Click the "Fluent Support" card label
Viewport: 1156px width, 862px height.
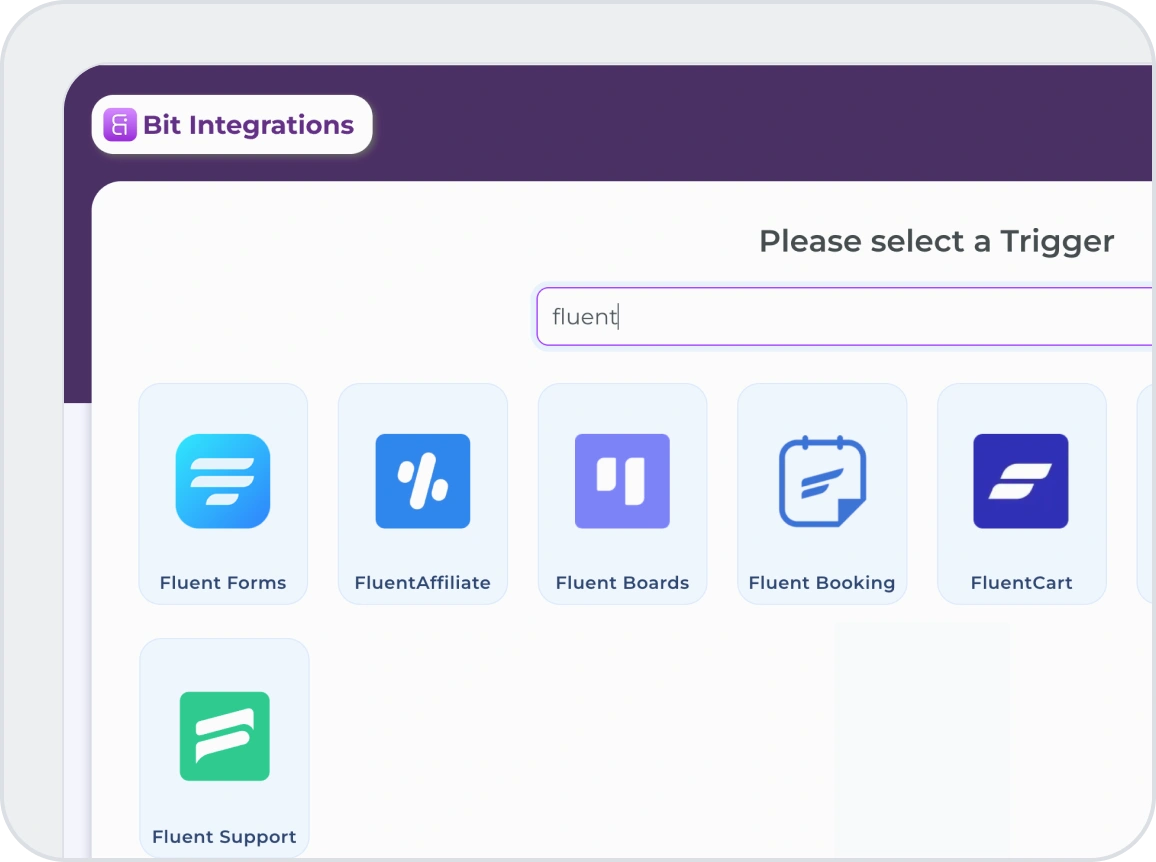pyautogui.click(x=224, y=837)
